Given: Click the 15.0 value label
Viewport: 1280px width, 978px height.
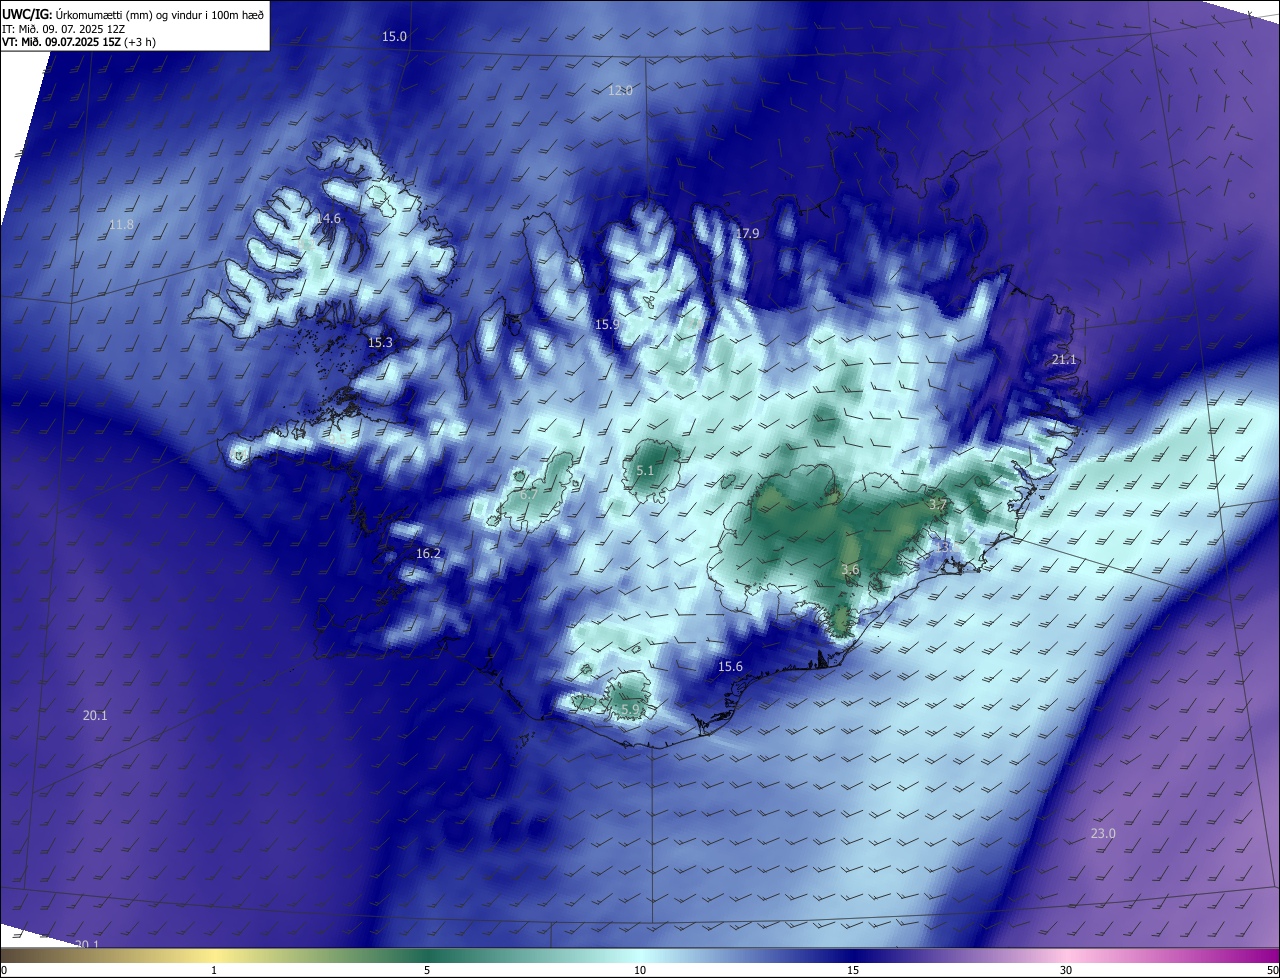Looking at the screenshot, I should point(395,37).
